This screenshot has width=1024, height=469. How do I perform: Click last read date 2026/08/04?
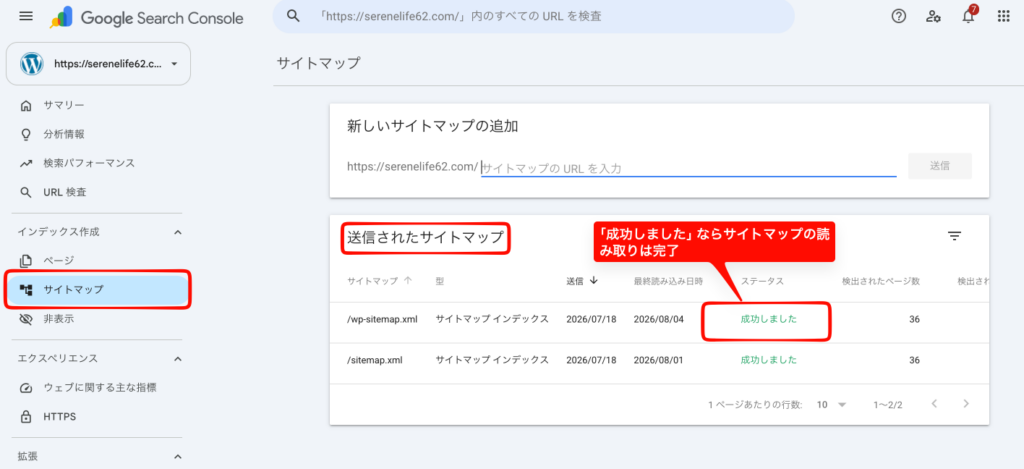[658, 319]
